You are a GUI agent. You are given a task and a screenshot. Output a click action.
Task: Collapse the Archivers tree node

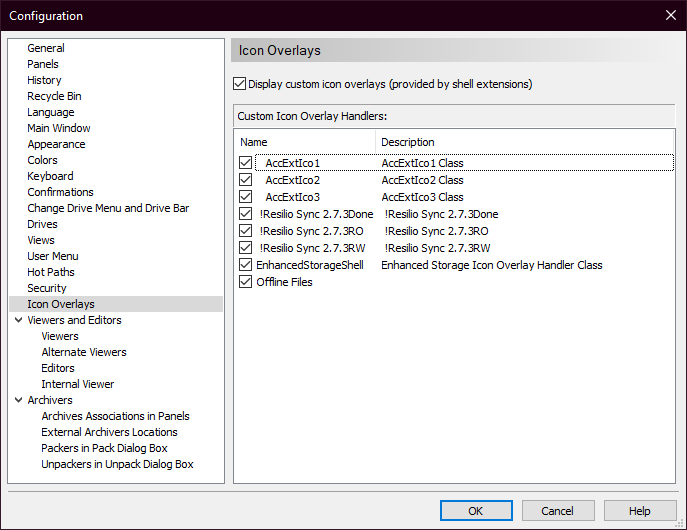pyautogui.click(x=19, y=400)
